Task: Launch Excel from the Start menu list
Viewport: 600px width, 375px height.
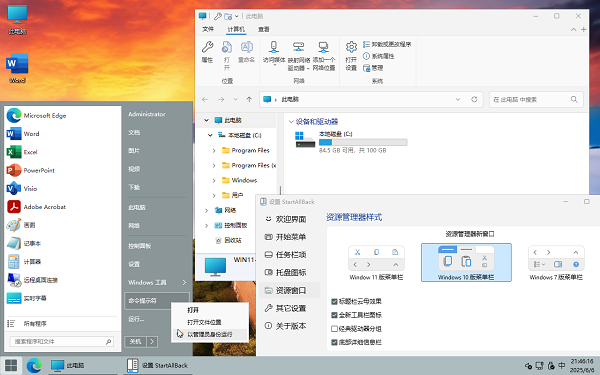Action: pos(62,152)
